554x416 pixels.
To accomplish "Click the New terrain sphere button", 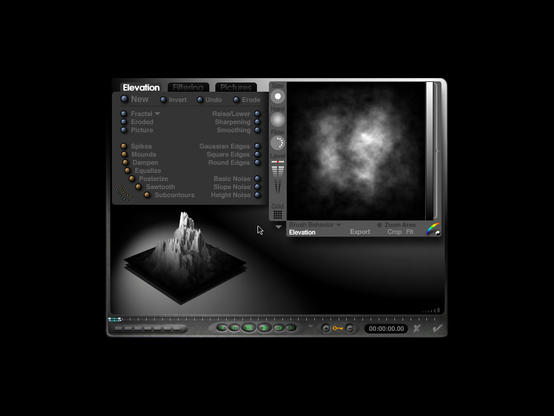I will pos(124,99).
